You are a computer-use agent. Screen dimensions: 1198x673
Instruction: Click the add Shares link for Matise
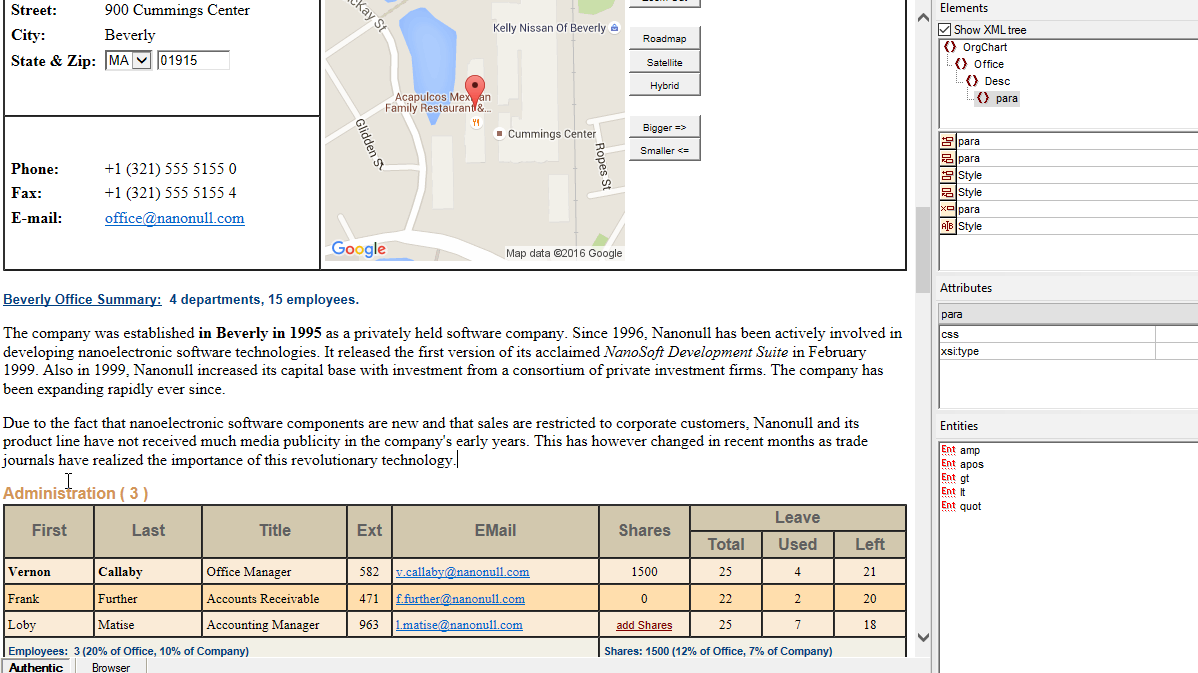click(x=644, y=625)
